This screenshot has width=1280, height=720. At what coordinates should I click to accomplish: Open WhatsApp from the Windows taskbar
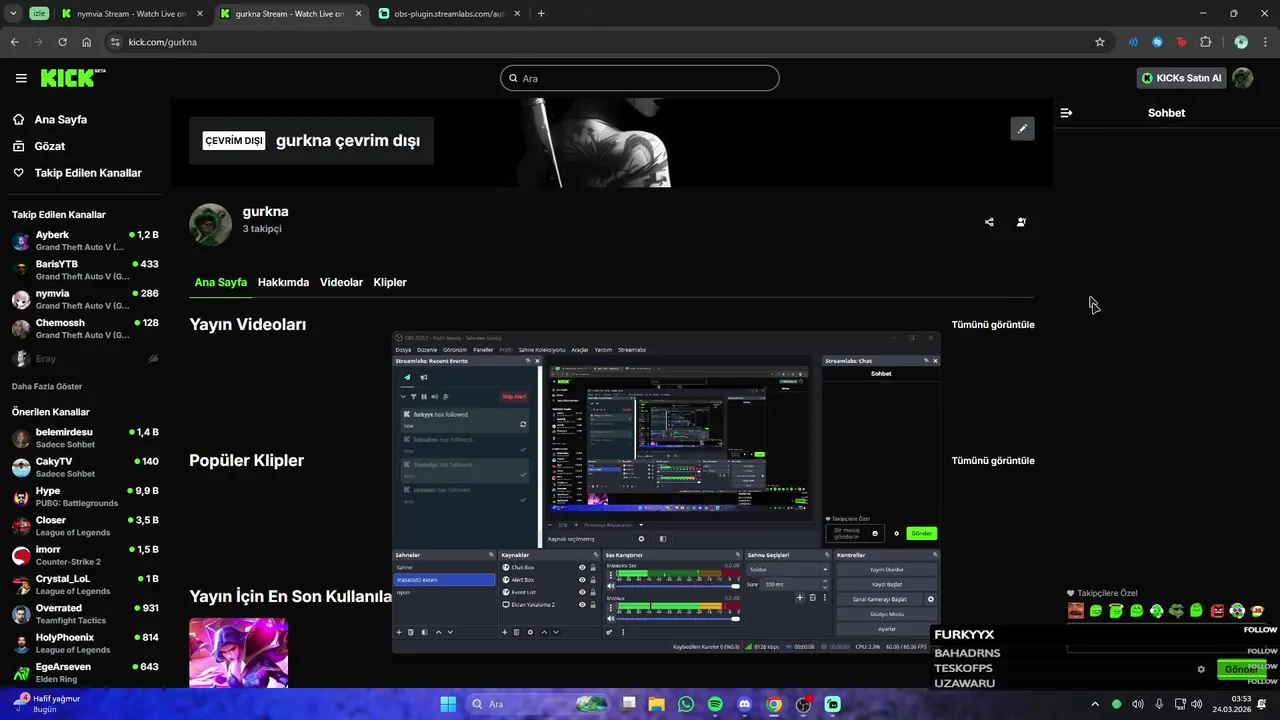click(x=686, y=704)
